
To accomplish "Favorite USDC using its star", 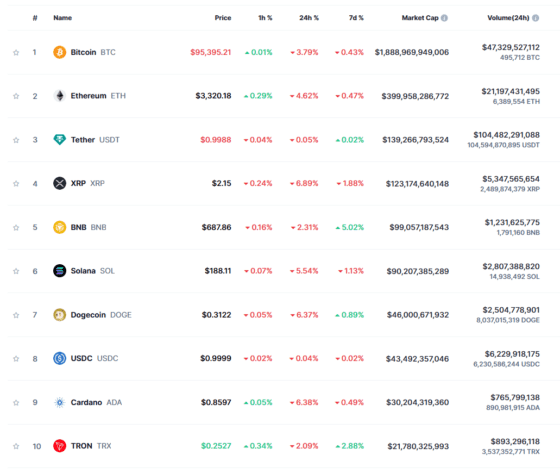I will pyautogui.click(x=16, y=359).
